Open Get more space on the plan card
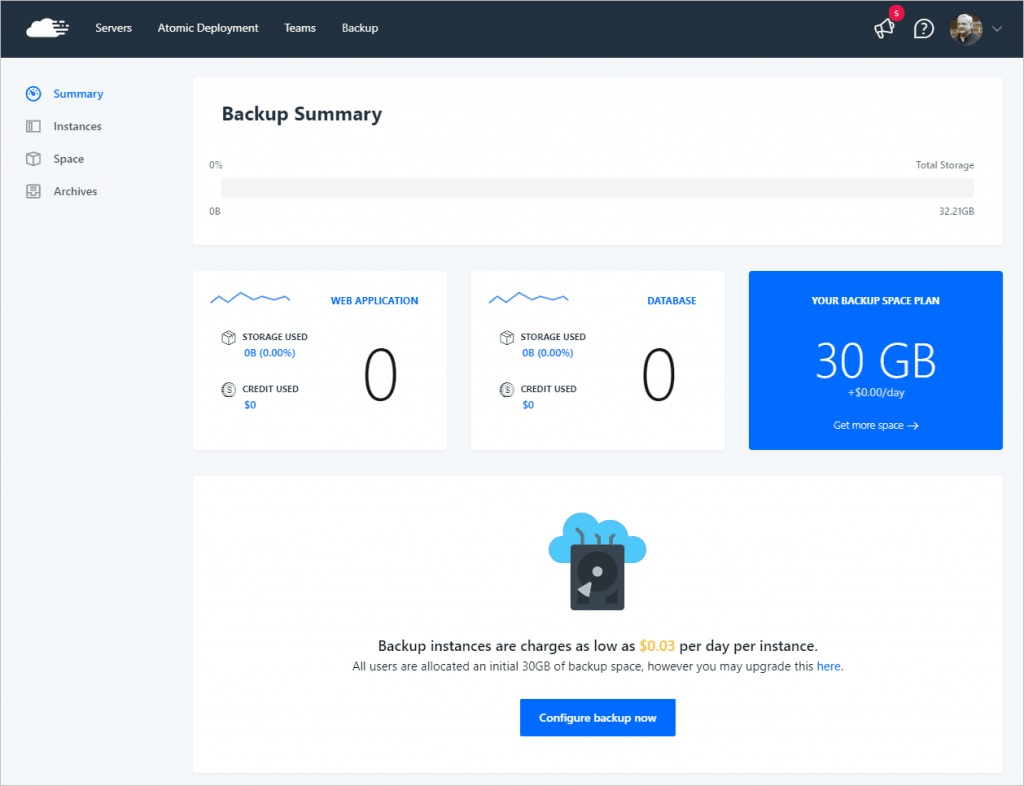This screenshot has width=1024, height=786. click(x=875, y=425)
